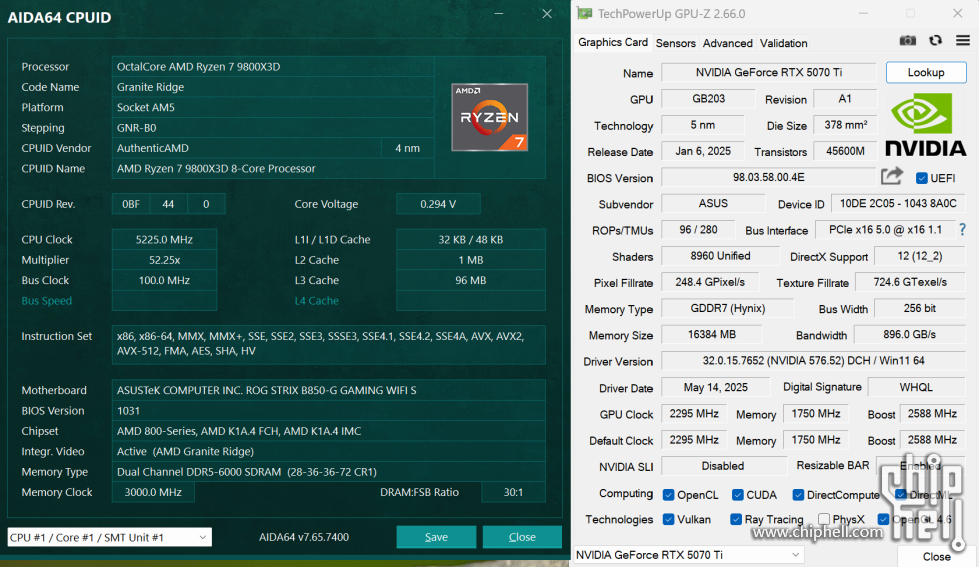Image resolution: width=979 pixels, height=567 pixels.
Task: Open the CPU core selector dropdown
Action: [109, 537]
